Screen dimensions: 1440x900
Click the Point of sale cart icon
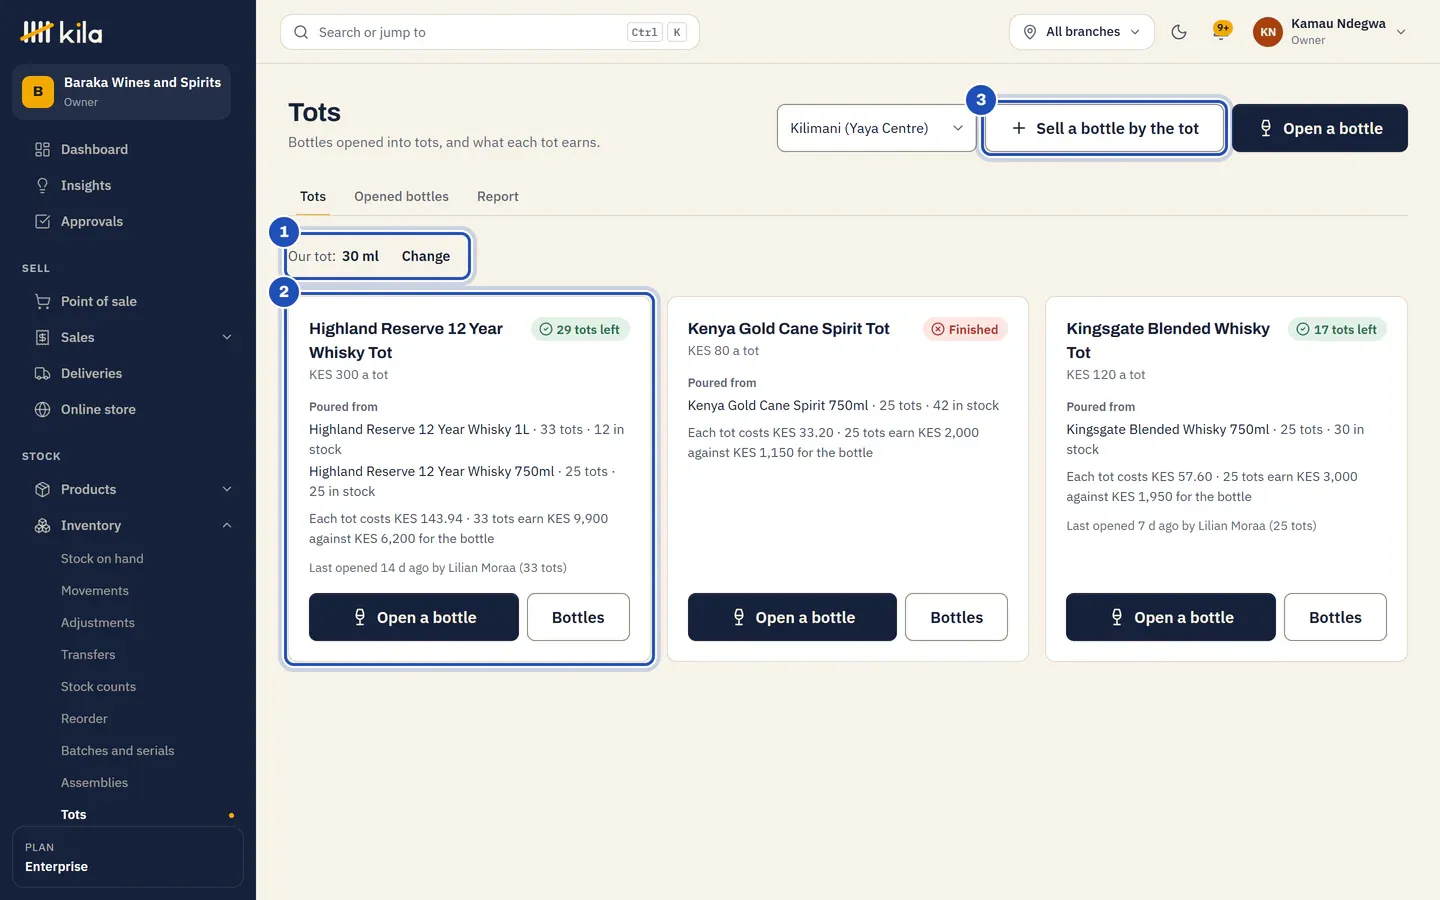pyautogui.click(x=42, y=301)
